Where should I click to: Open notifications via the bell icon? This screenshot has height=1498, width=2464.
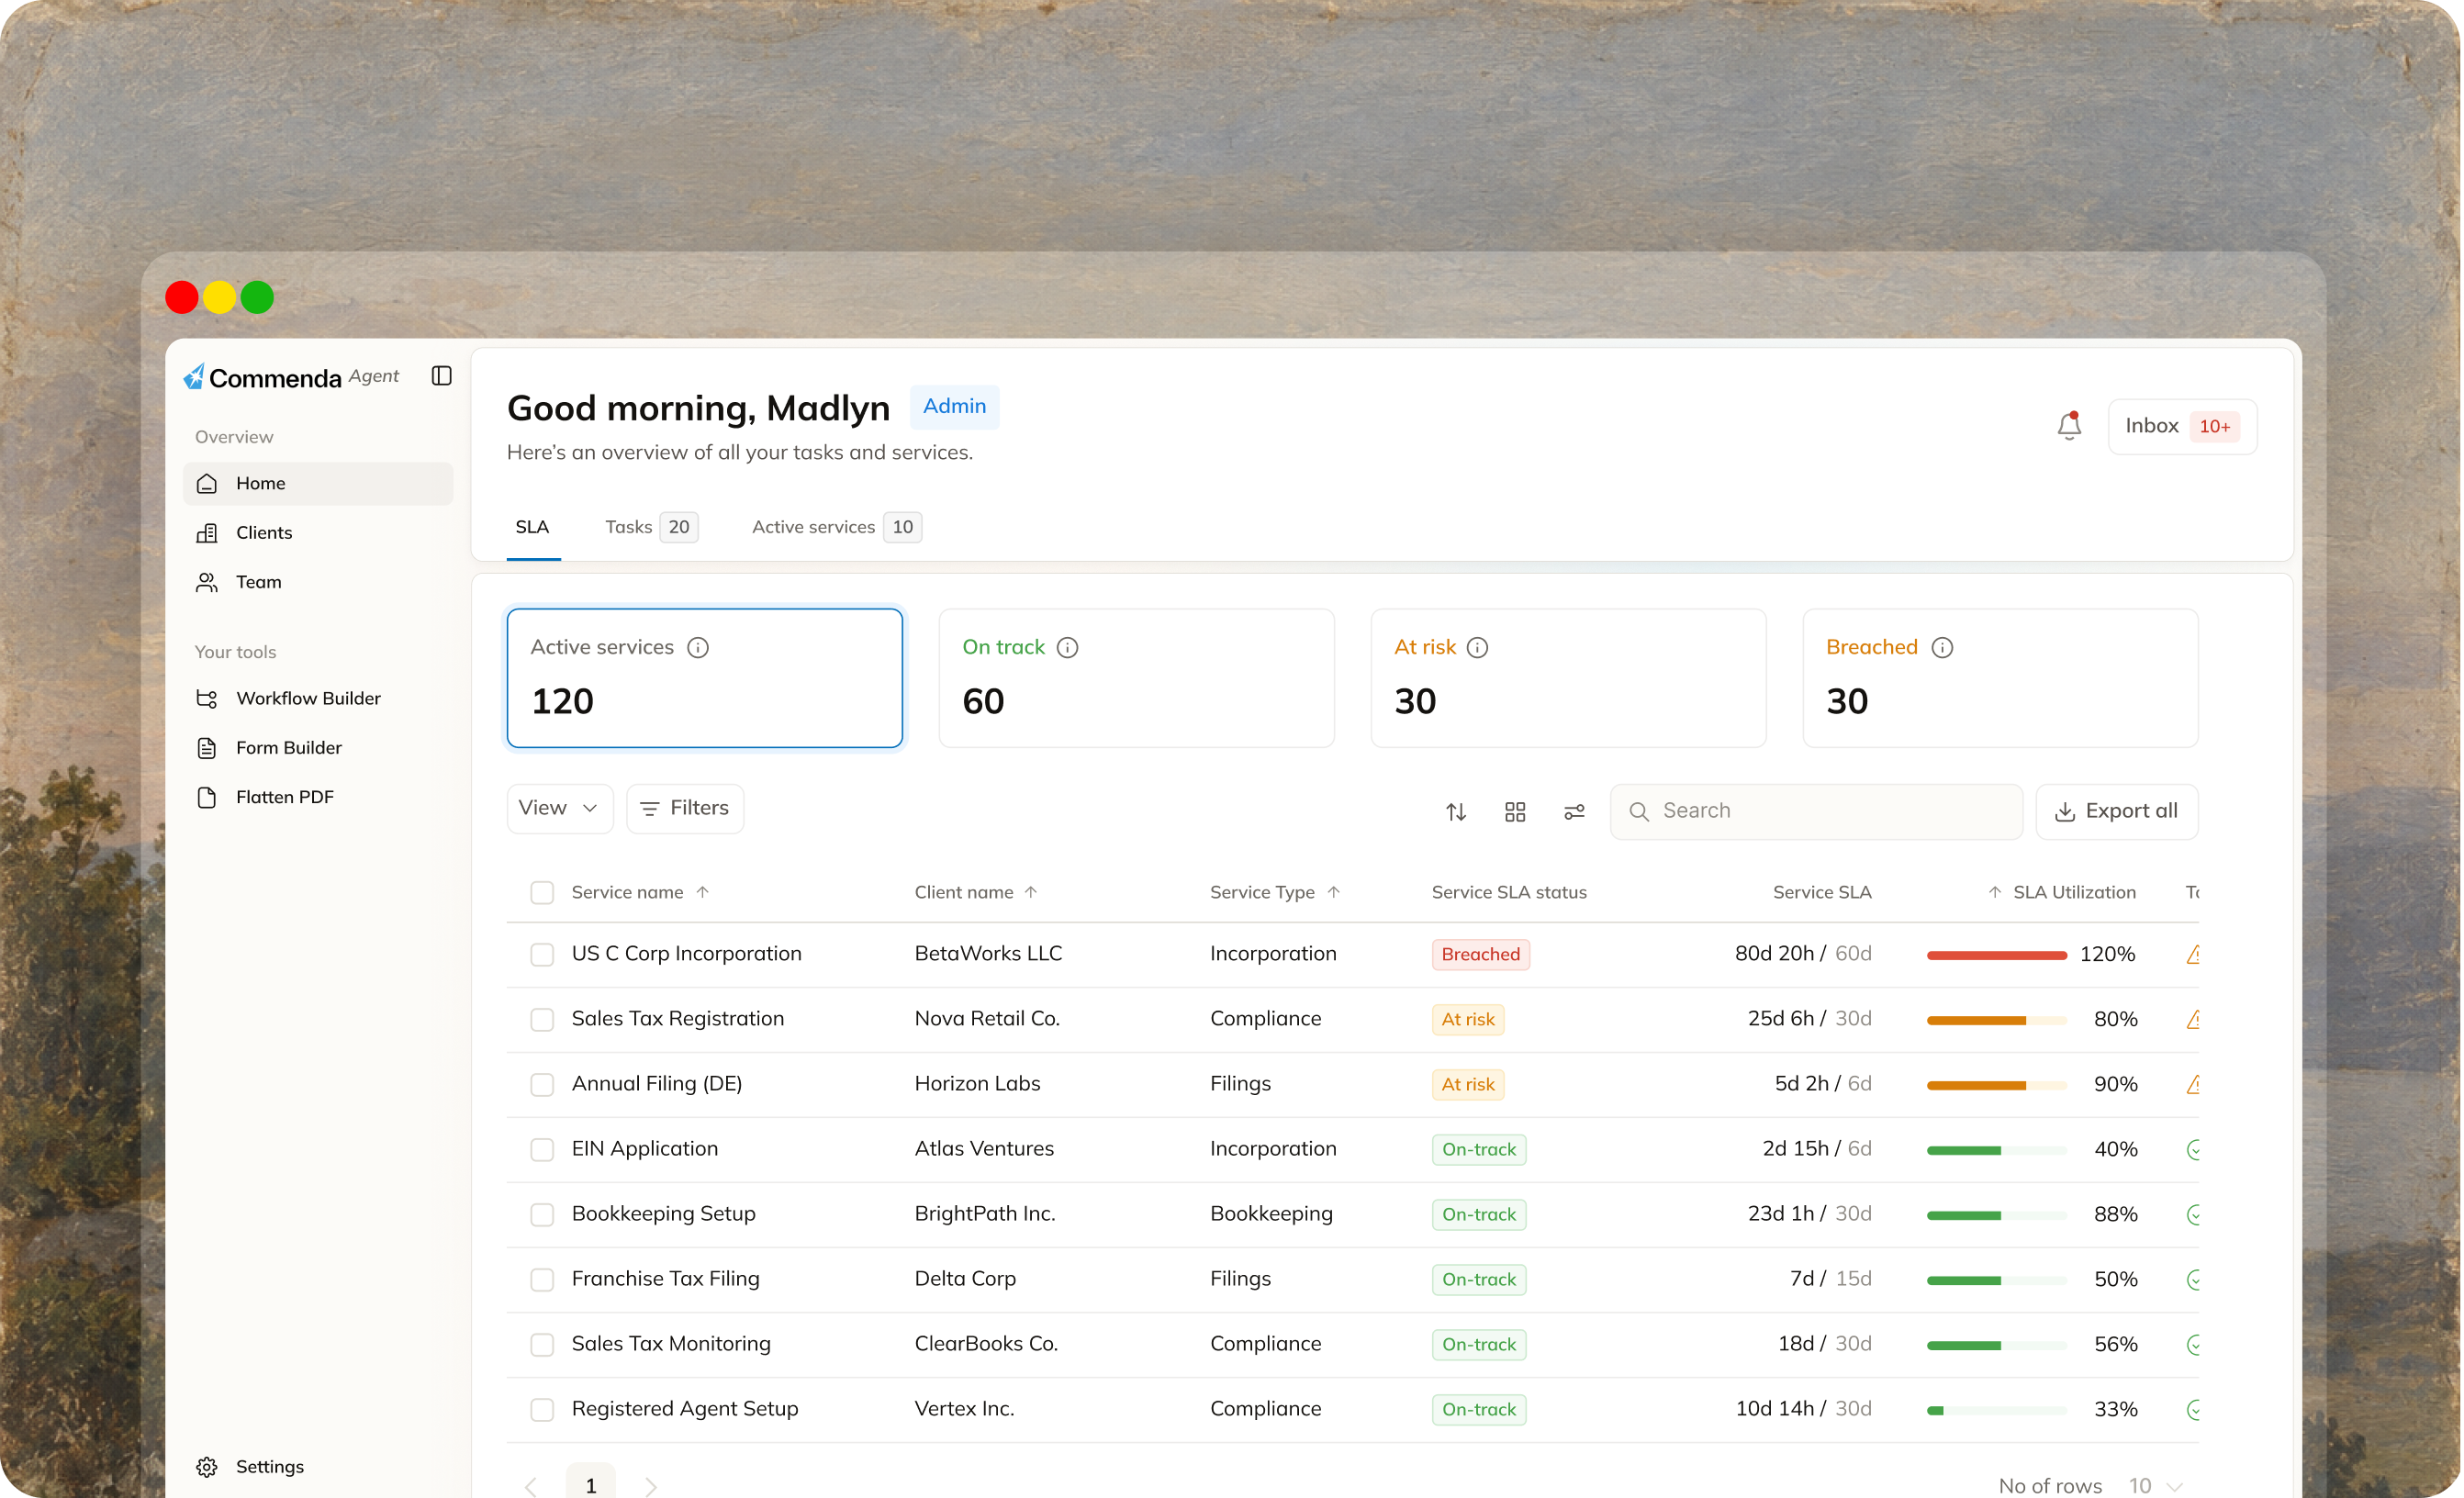tap(2069, 426)
